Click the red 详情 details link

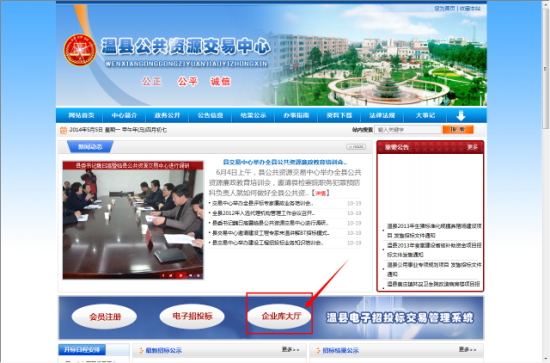[321, 193]
